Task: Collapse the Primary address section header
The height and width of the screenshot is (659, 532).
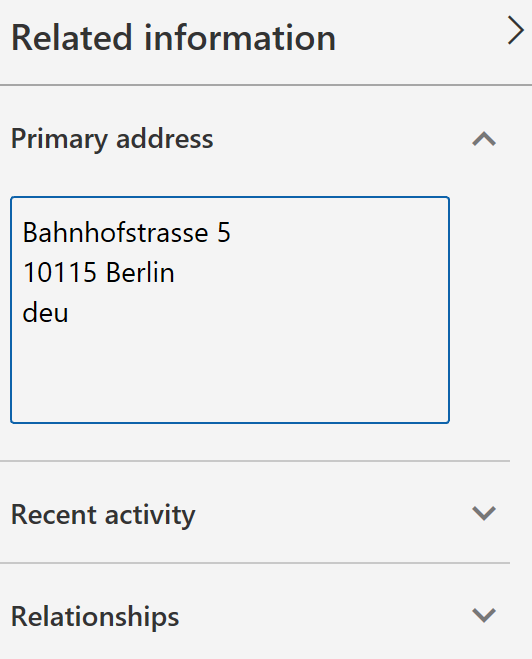Action: [255, 139]
